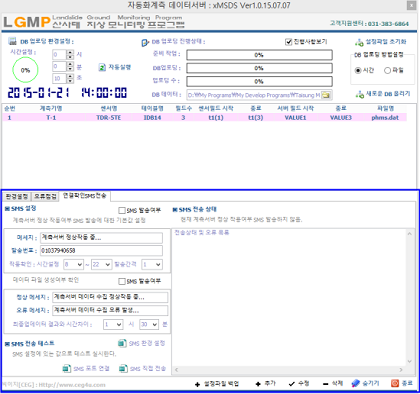Click the 숨기기 hide icon
The image size is (420, 394).
point(356,383)
